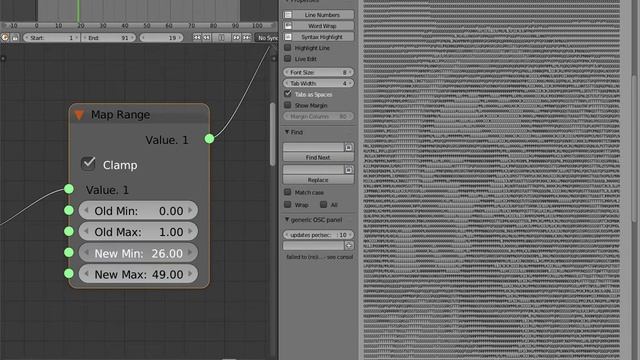This screenshot has width=640, height=360.
Task: Click the timeline editor type icon
Action: coord(5,38)
